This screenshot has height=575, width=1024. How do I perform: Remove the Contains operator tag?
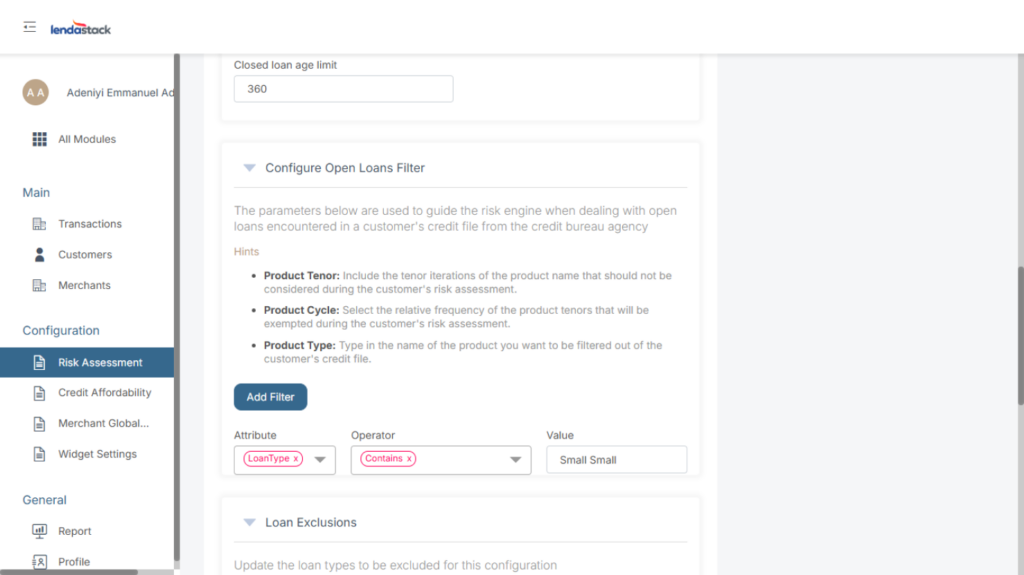click(x=409, y=459)
